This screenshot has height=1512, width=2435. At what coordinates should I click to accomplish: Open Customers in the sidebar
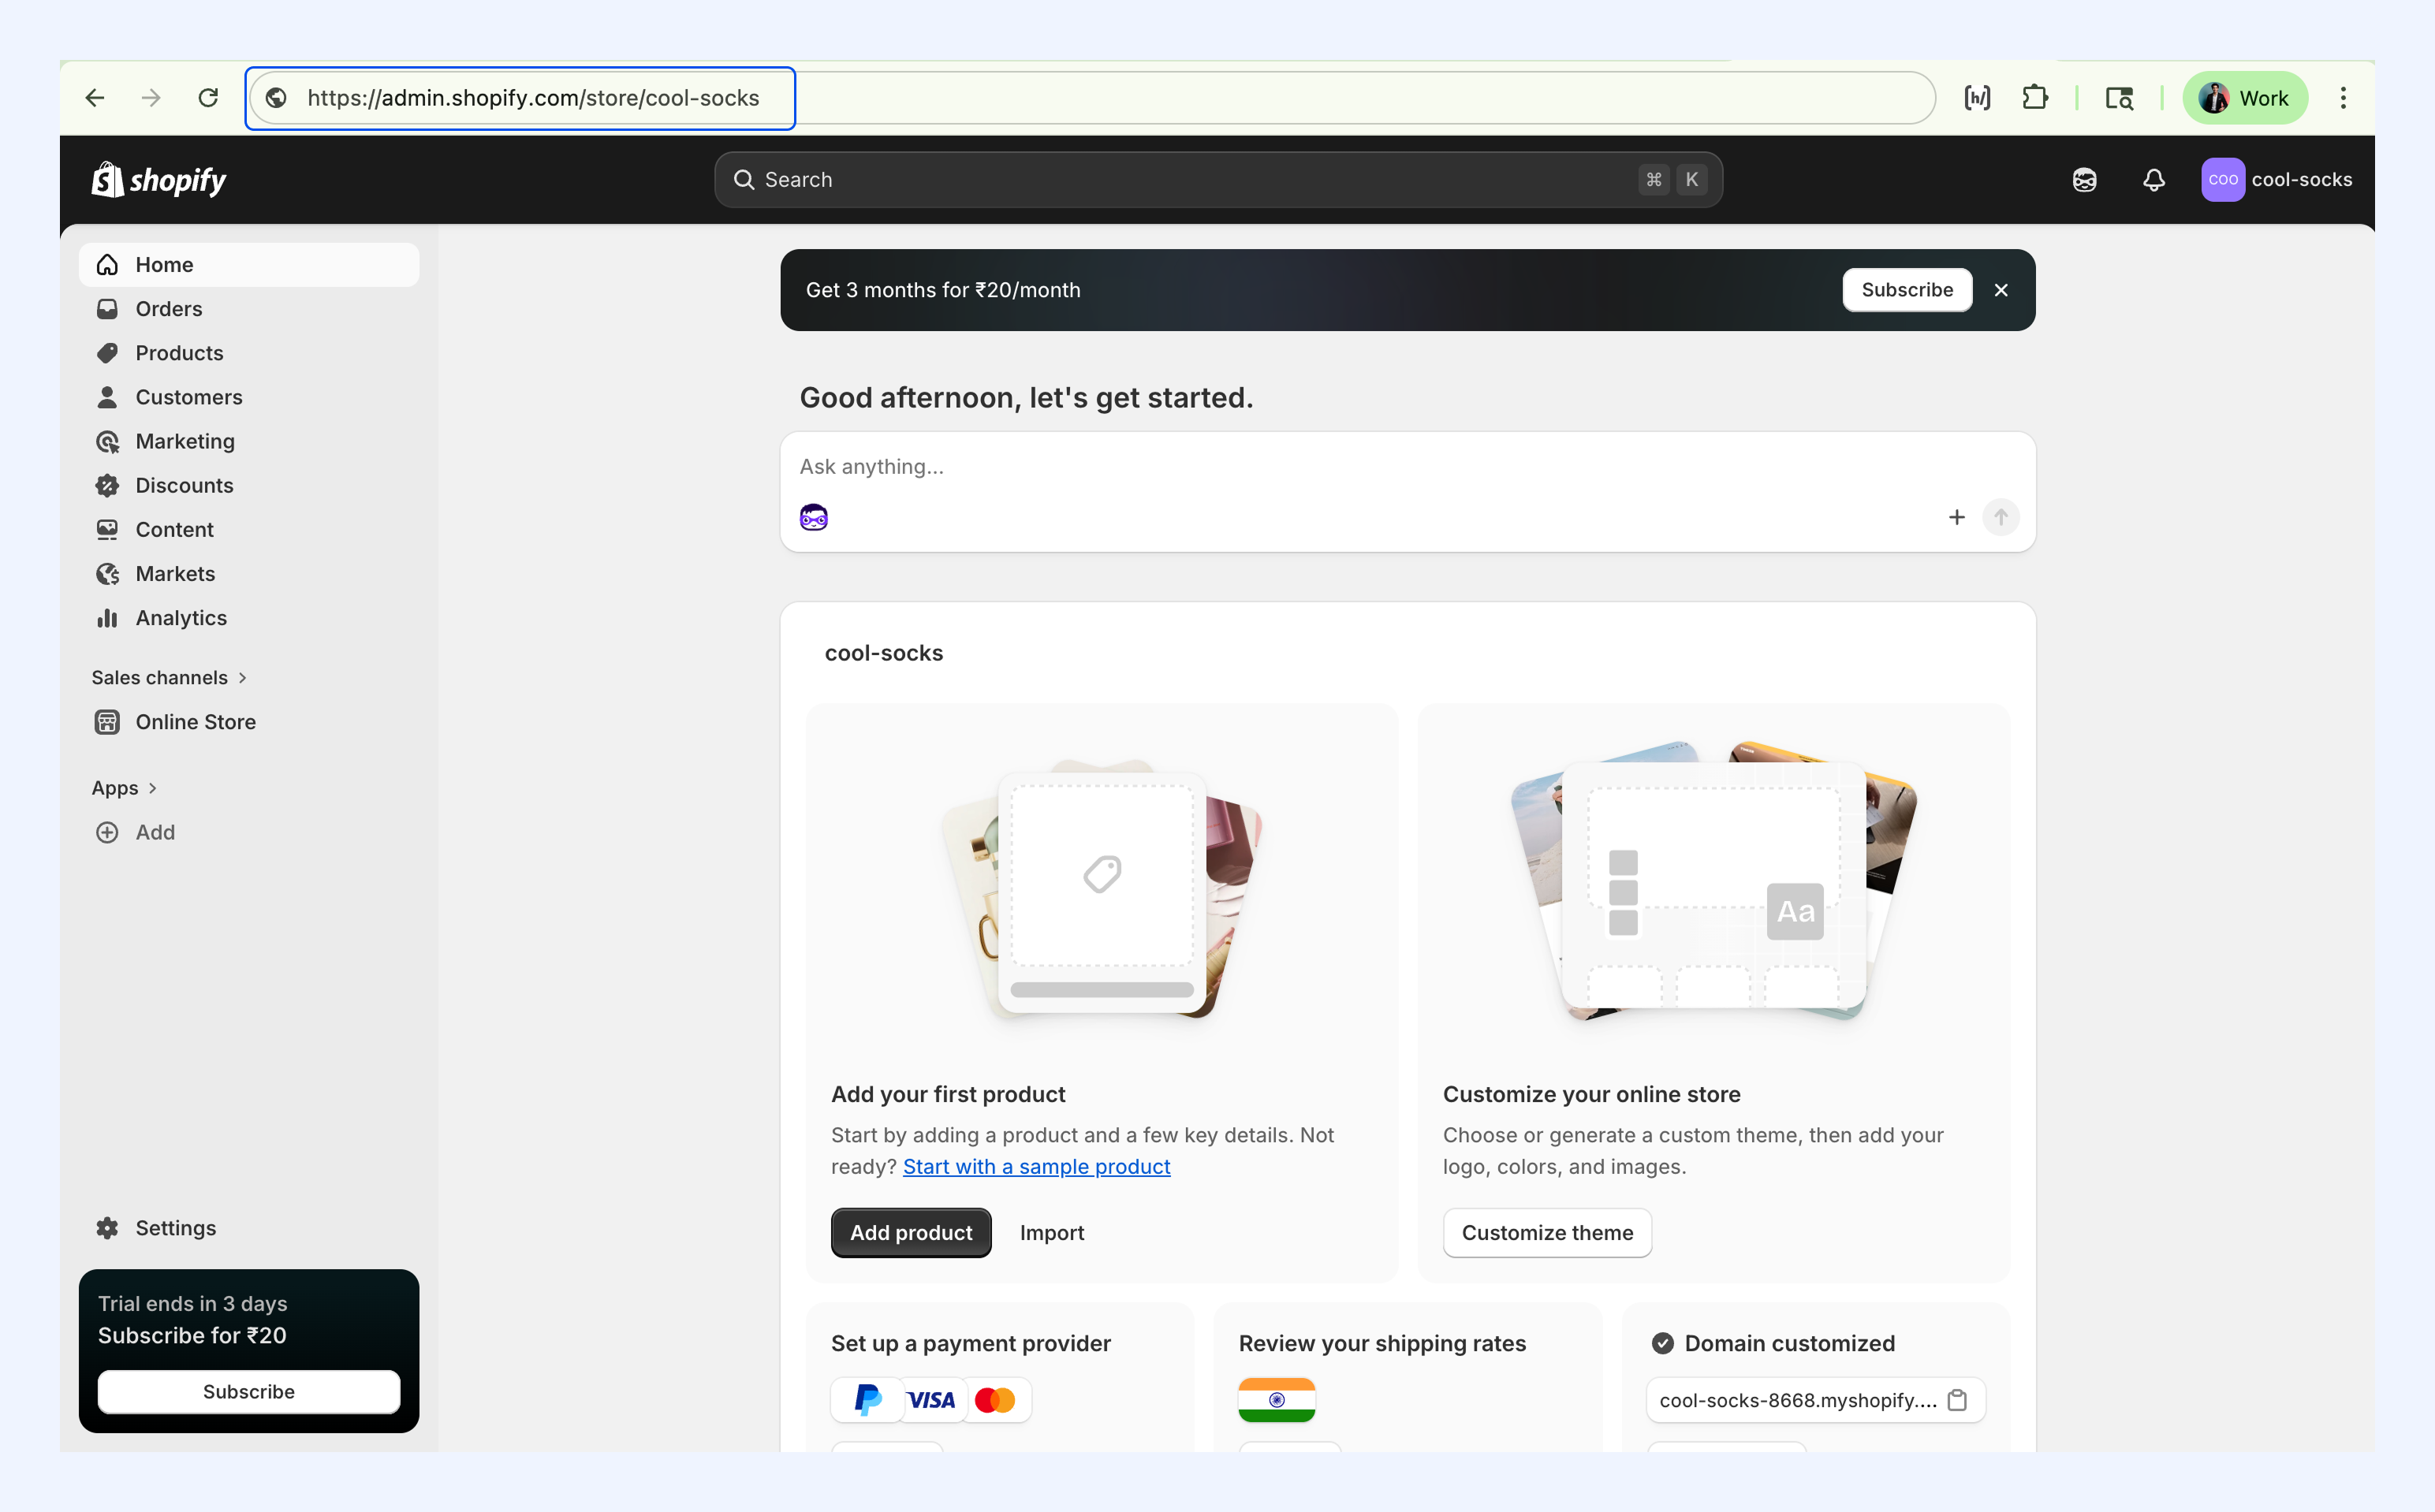pos(249,397)
